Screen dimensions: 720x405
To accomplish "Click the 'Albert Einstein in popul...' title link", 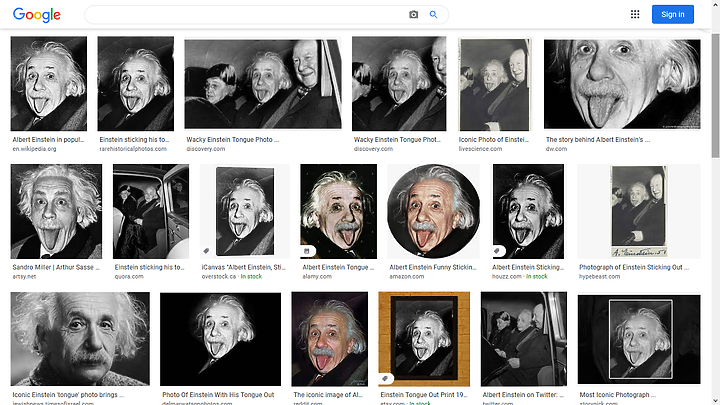I will coord(48,140).
